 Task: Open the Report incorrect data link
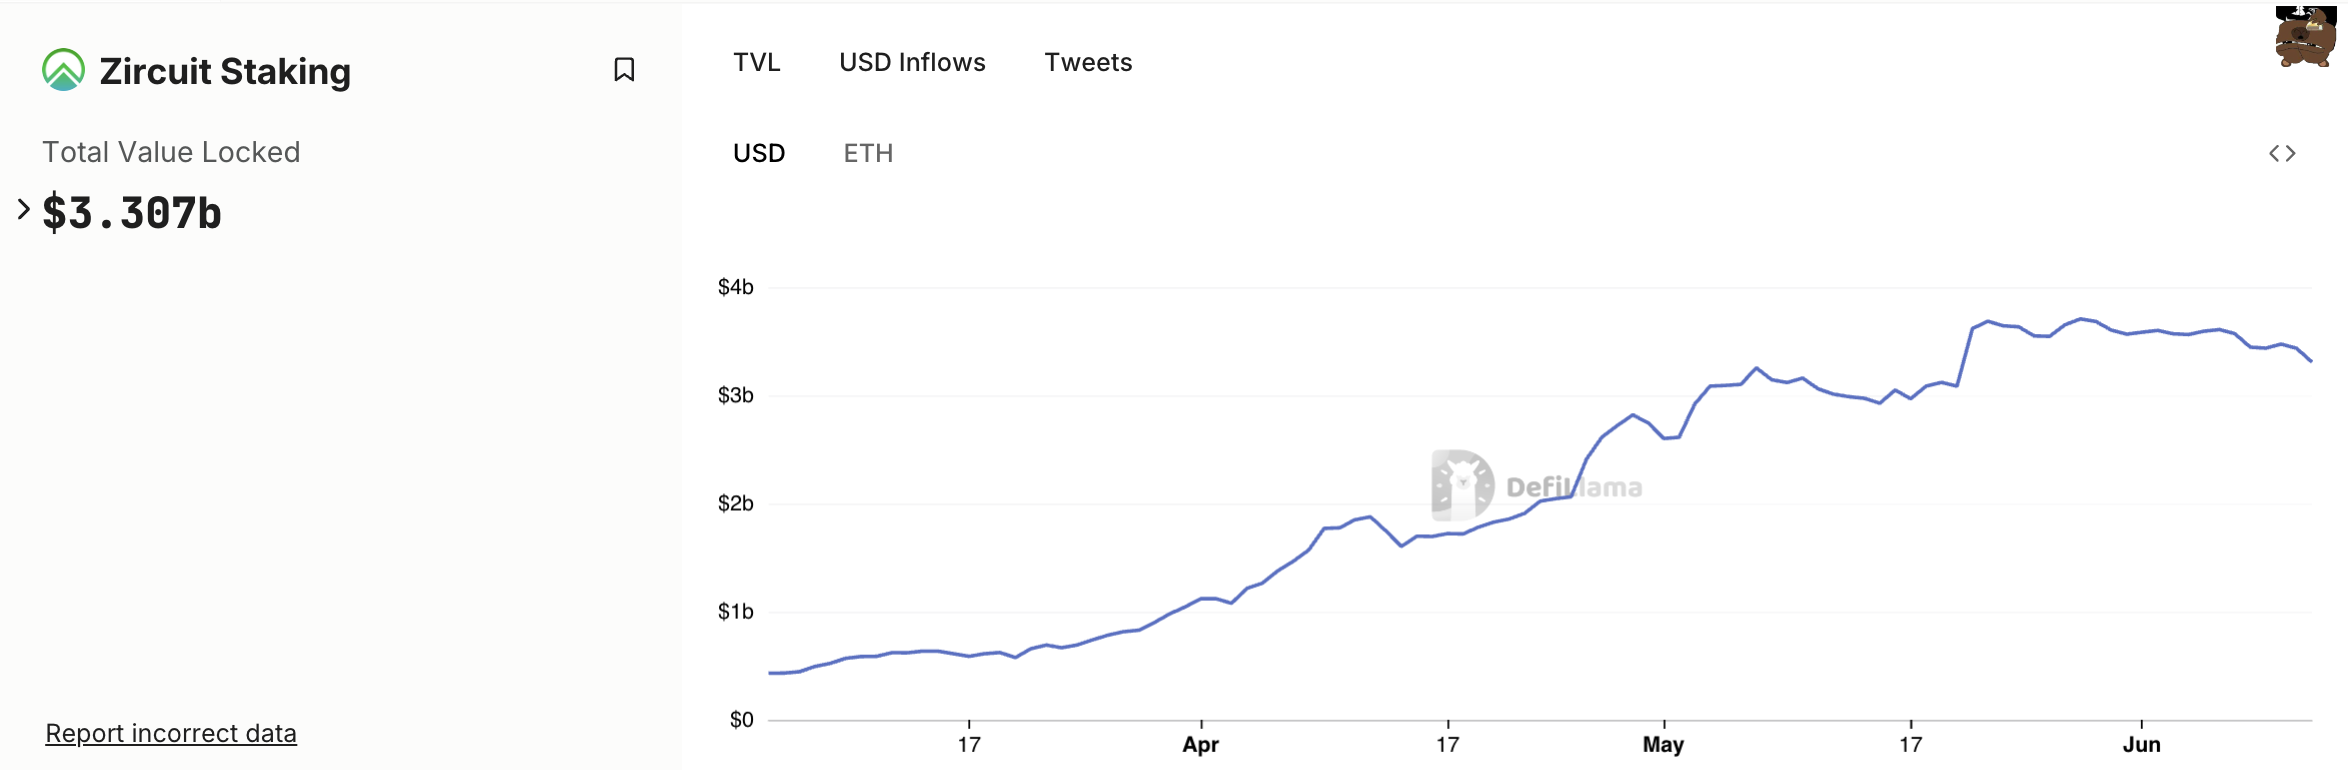[171, 733]
